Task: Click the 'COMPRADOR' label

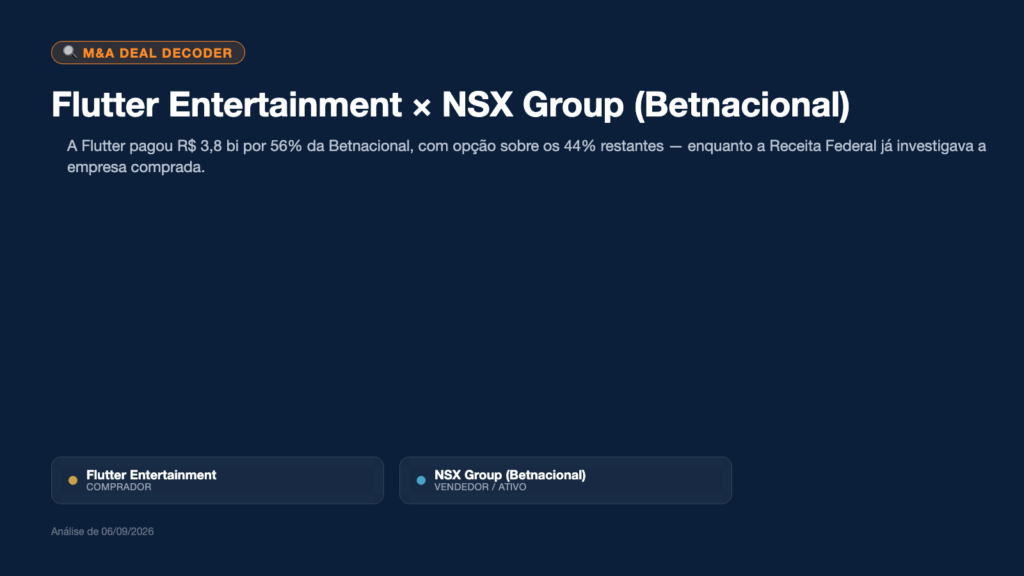Action: point(119,487)
